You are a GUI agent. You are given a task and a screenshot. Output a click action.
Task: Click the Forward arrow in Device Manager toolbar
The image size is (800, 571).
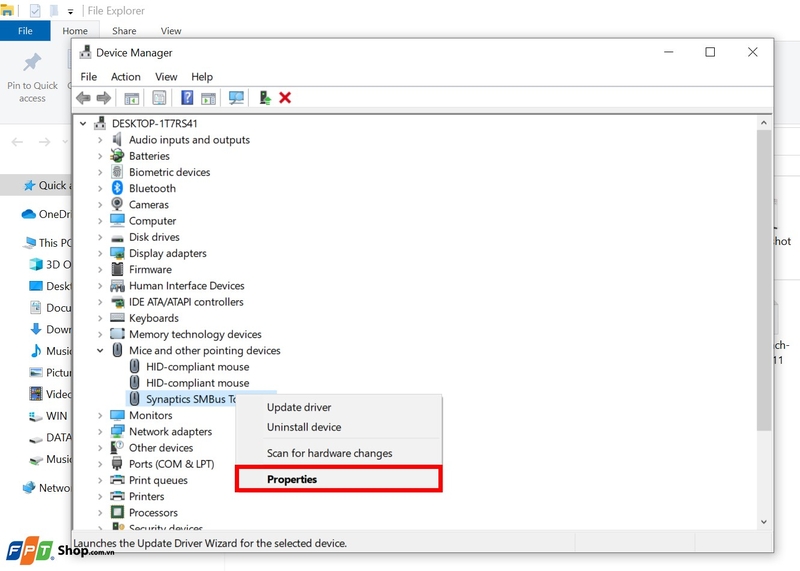pyautogui.click(x=104, y=97)
